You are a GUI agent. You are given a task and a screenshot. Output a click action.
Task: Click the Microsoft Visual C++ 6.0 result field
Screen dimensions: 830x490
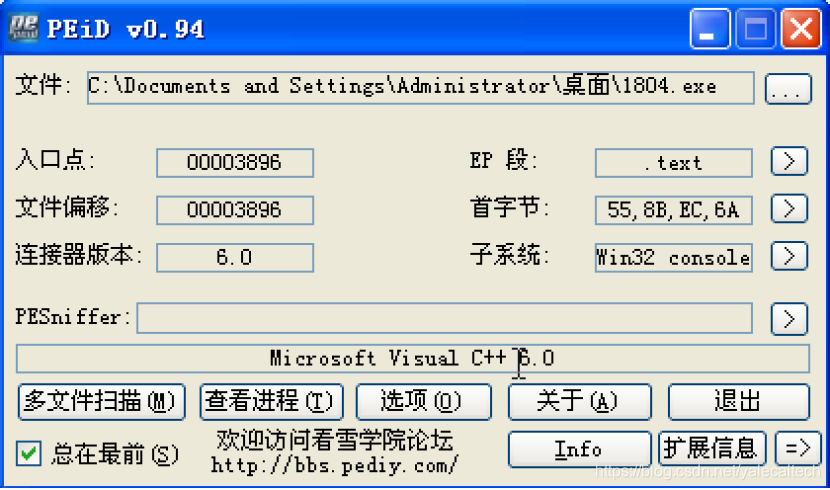point(413,359)
